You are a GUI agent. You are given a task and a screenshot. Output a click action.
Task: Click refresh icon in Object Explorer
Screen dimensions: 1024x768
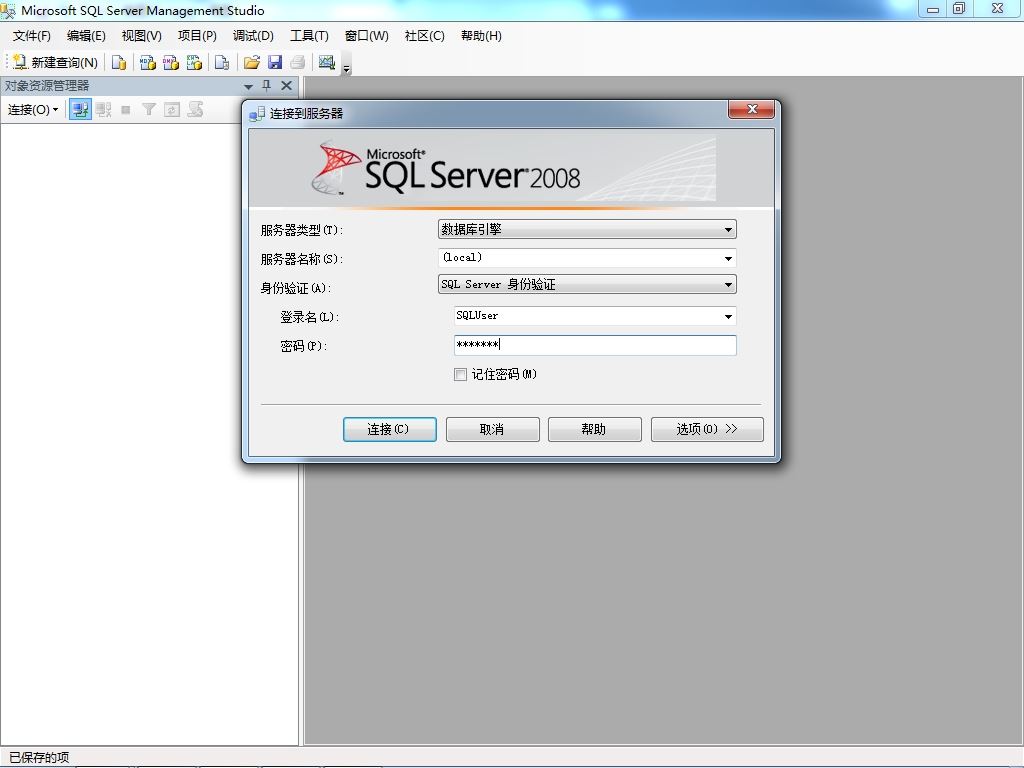(x=172, y=110)
